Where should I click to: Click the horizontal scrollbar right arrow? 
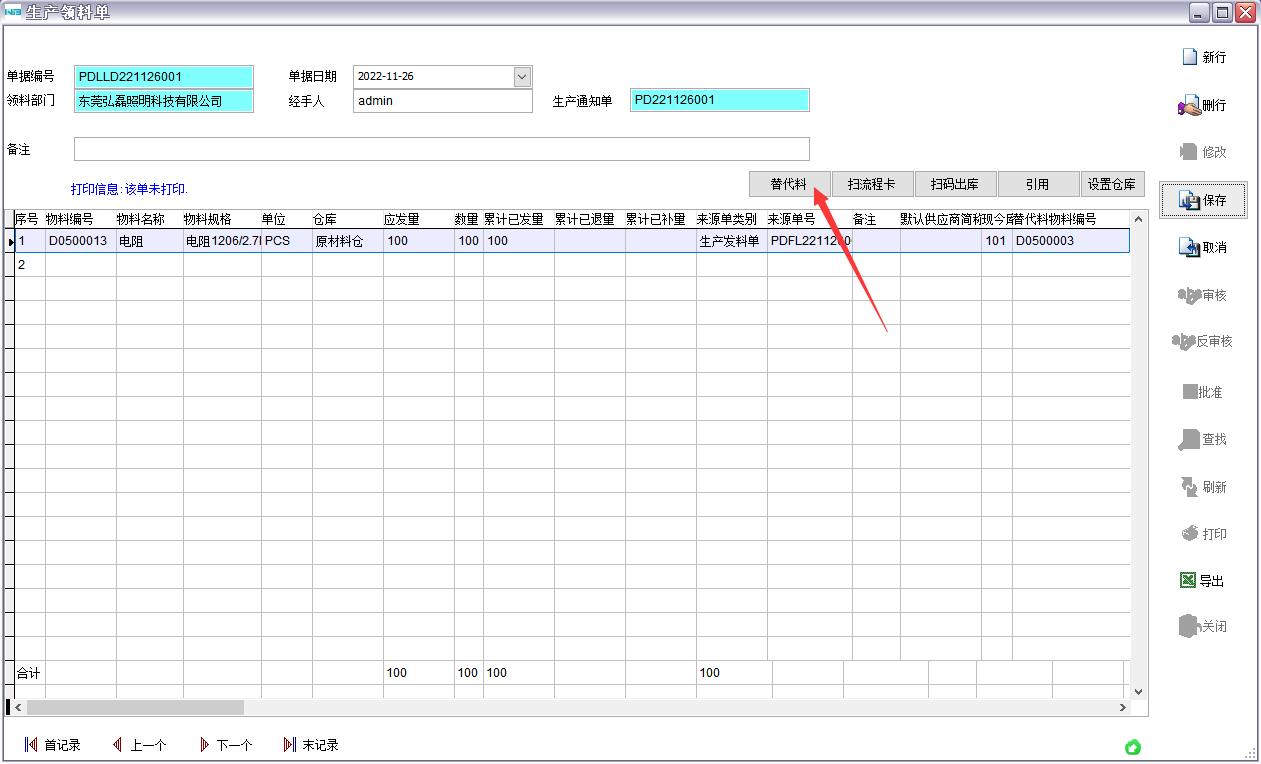click(x=1122, y=707)
